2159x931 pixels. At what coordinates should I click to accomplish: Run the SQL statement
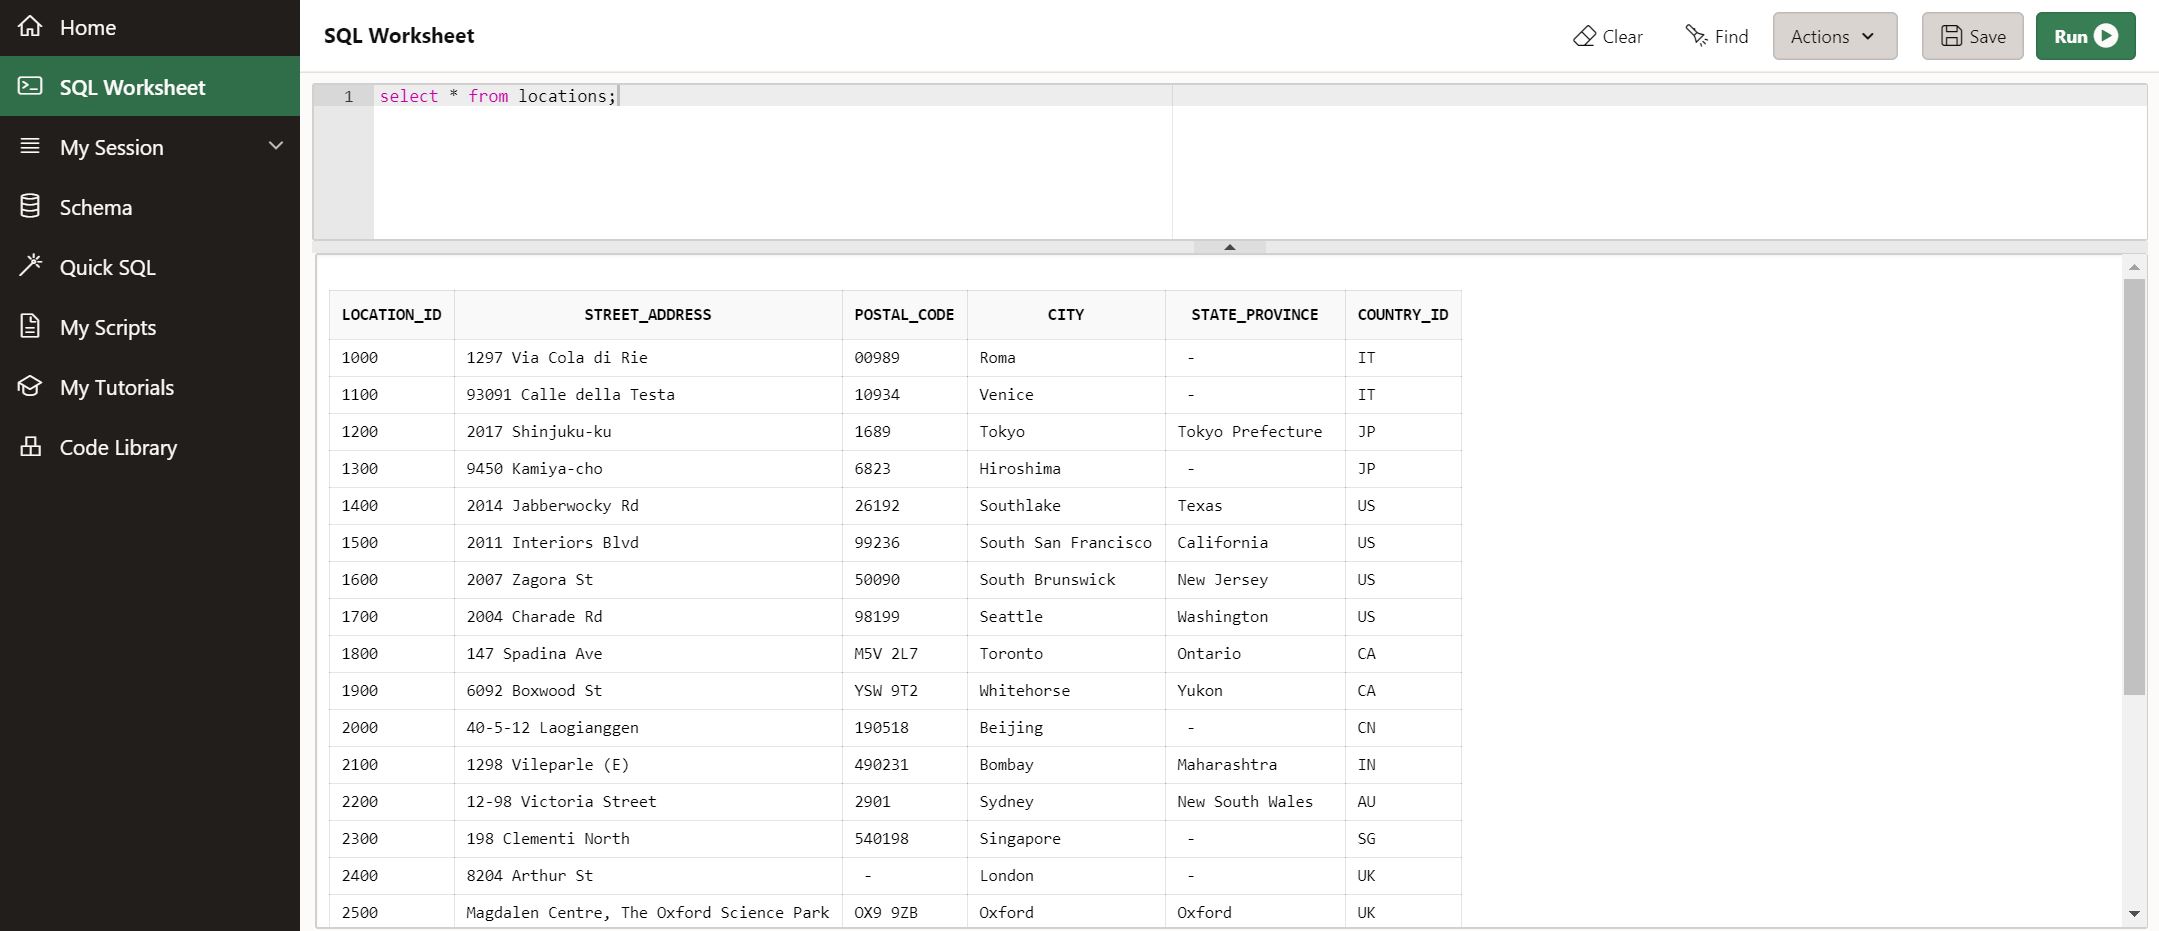(x=2085, y=36)
